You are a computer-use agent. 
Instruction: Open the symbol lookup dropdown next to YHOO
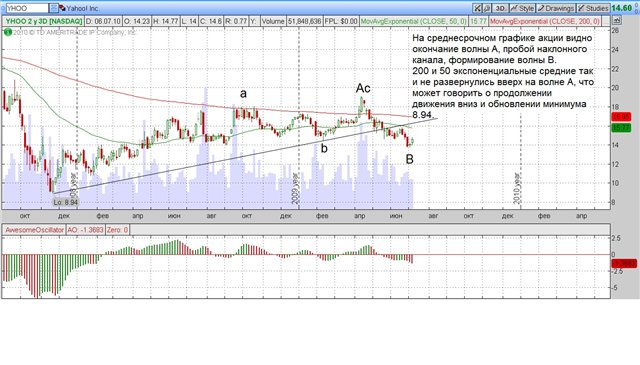pos(53,8)
